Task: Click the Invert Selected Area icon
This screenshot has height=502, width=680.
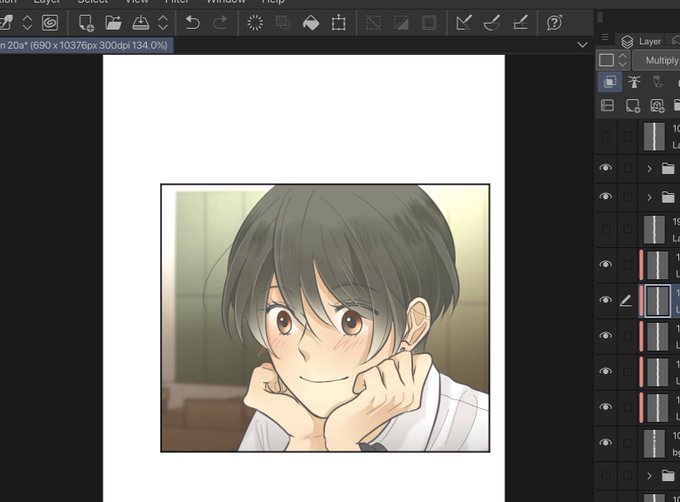Action: (401, 23)
